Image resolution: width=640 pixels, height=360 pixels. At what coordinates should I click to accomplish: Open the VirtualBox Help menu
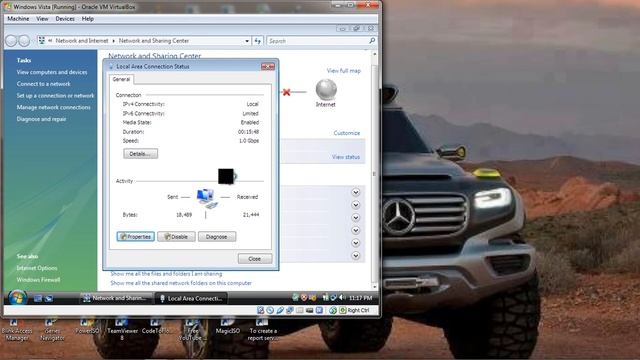pyautogui.click(x=87, y=19)
